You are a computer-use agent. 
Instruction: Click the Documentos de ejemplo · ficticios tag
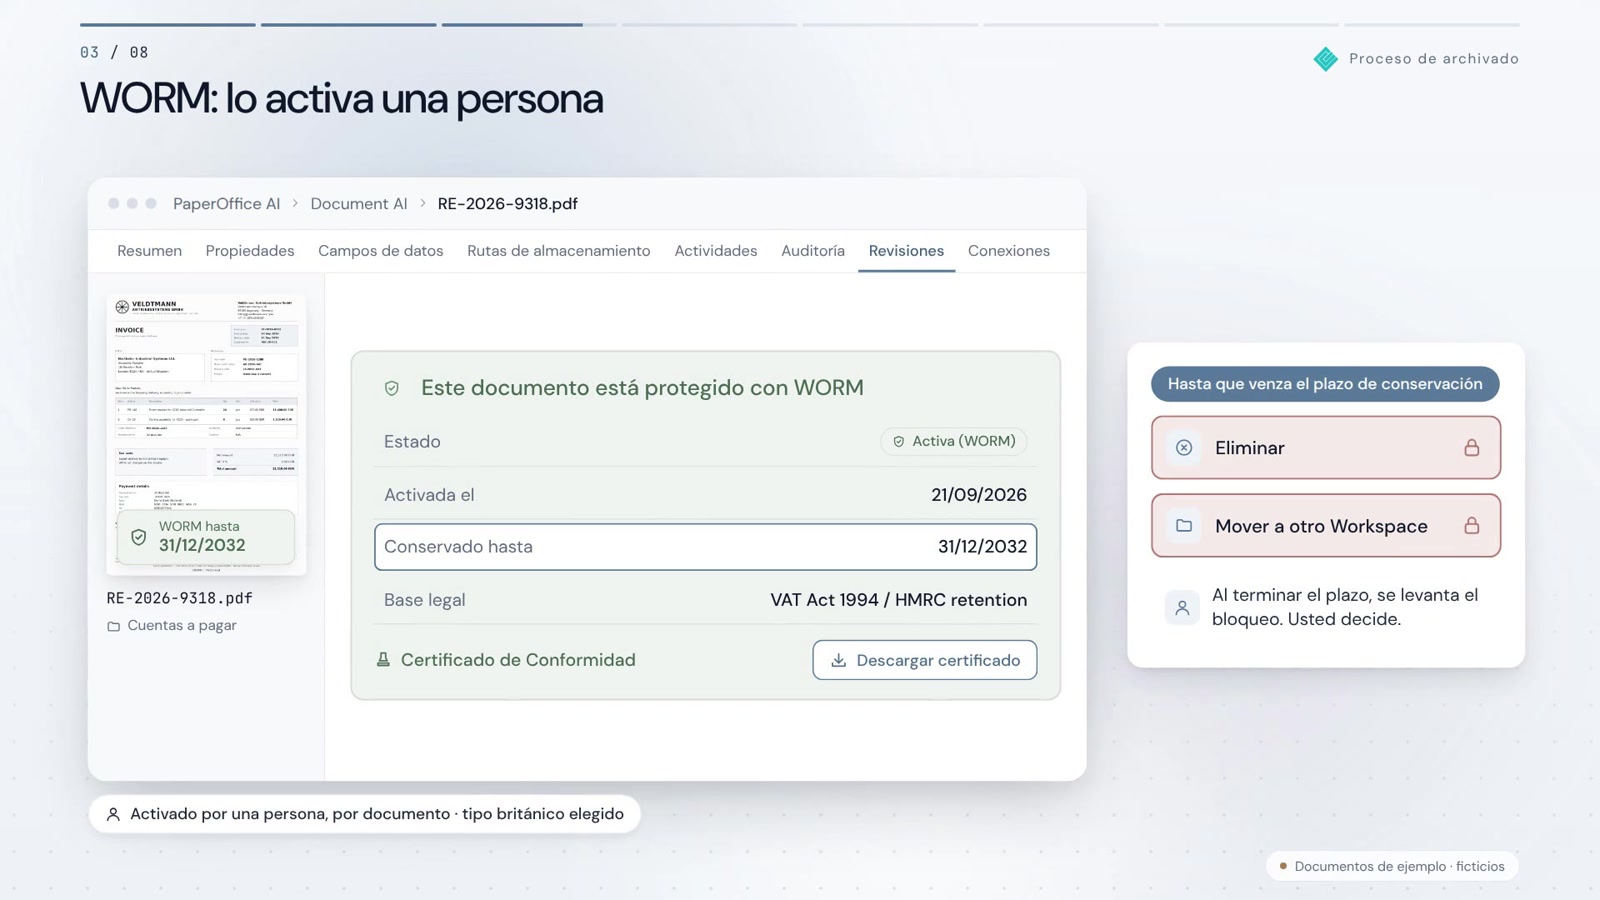[1392, 866]
